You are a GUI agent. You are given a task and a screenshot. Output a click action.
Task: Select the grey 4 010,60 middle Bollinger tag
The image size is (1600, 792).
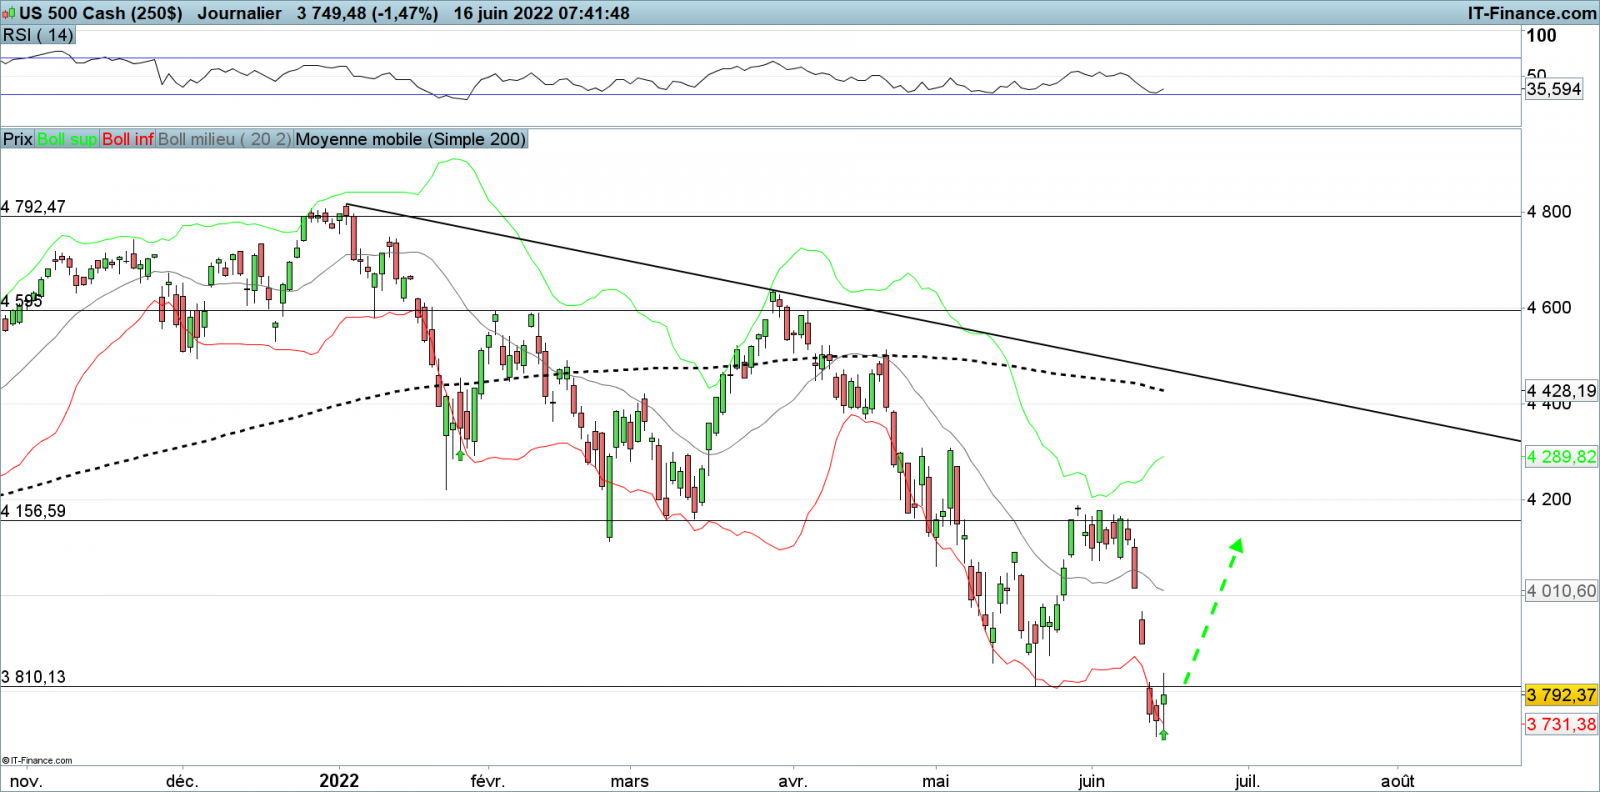pos(1560,591)
